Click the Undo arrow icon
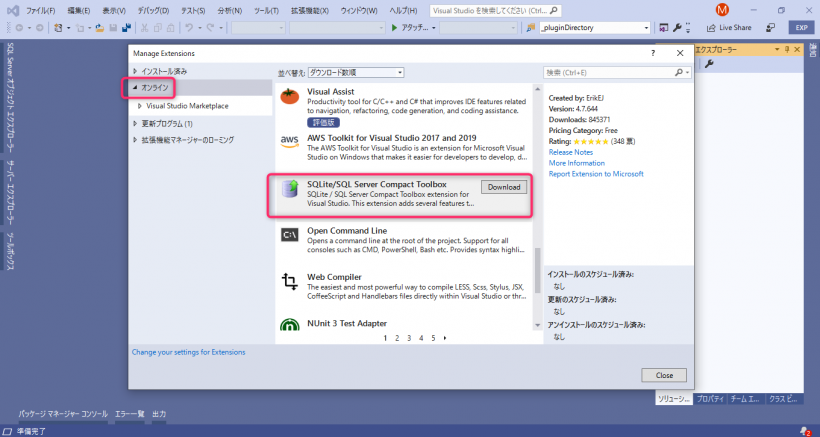Image resolution: width=820 pixels, height=437 pixels. pyautogui.click(x=189, y=28)
